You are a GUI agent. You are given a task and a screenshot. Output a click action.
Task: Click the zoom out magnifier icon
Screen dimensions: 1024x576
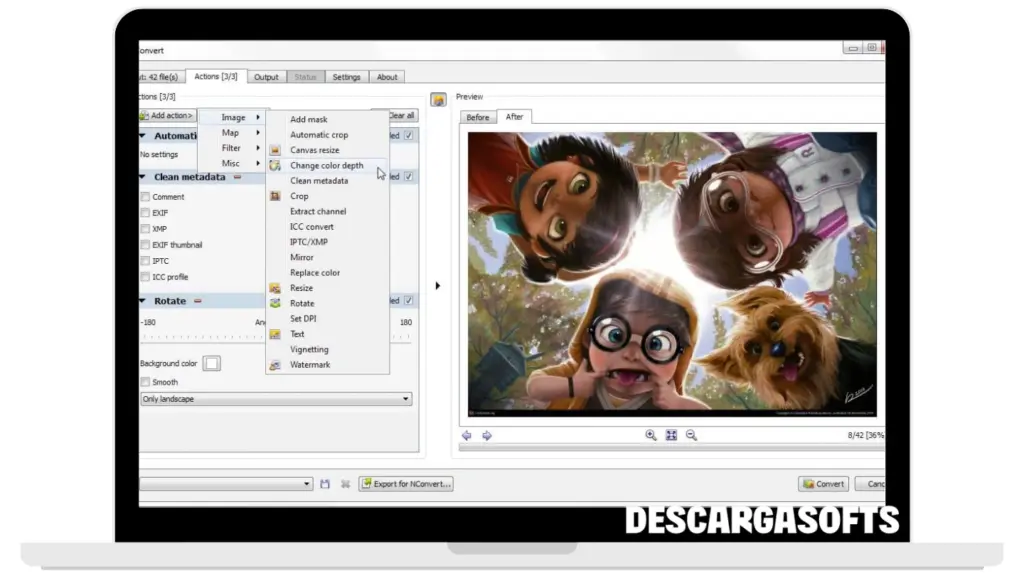point(691,435)
